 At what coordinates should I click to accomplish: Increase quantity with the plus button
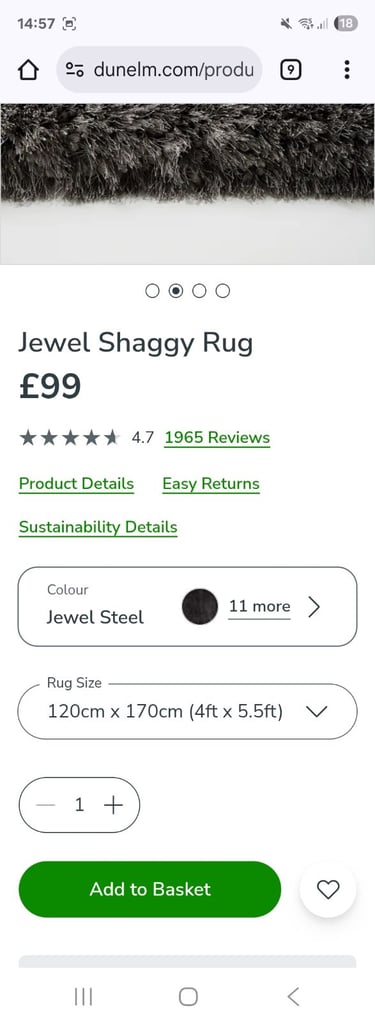[114, 805]
